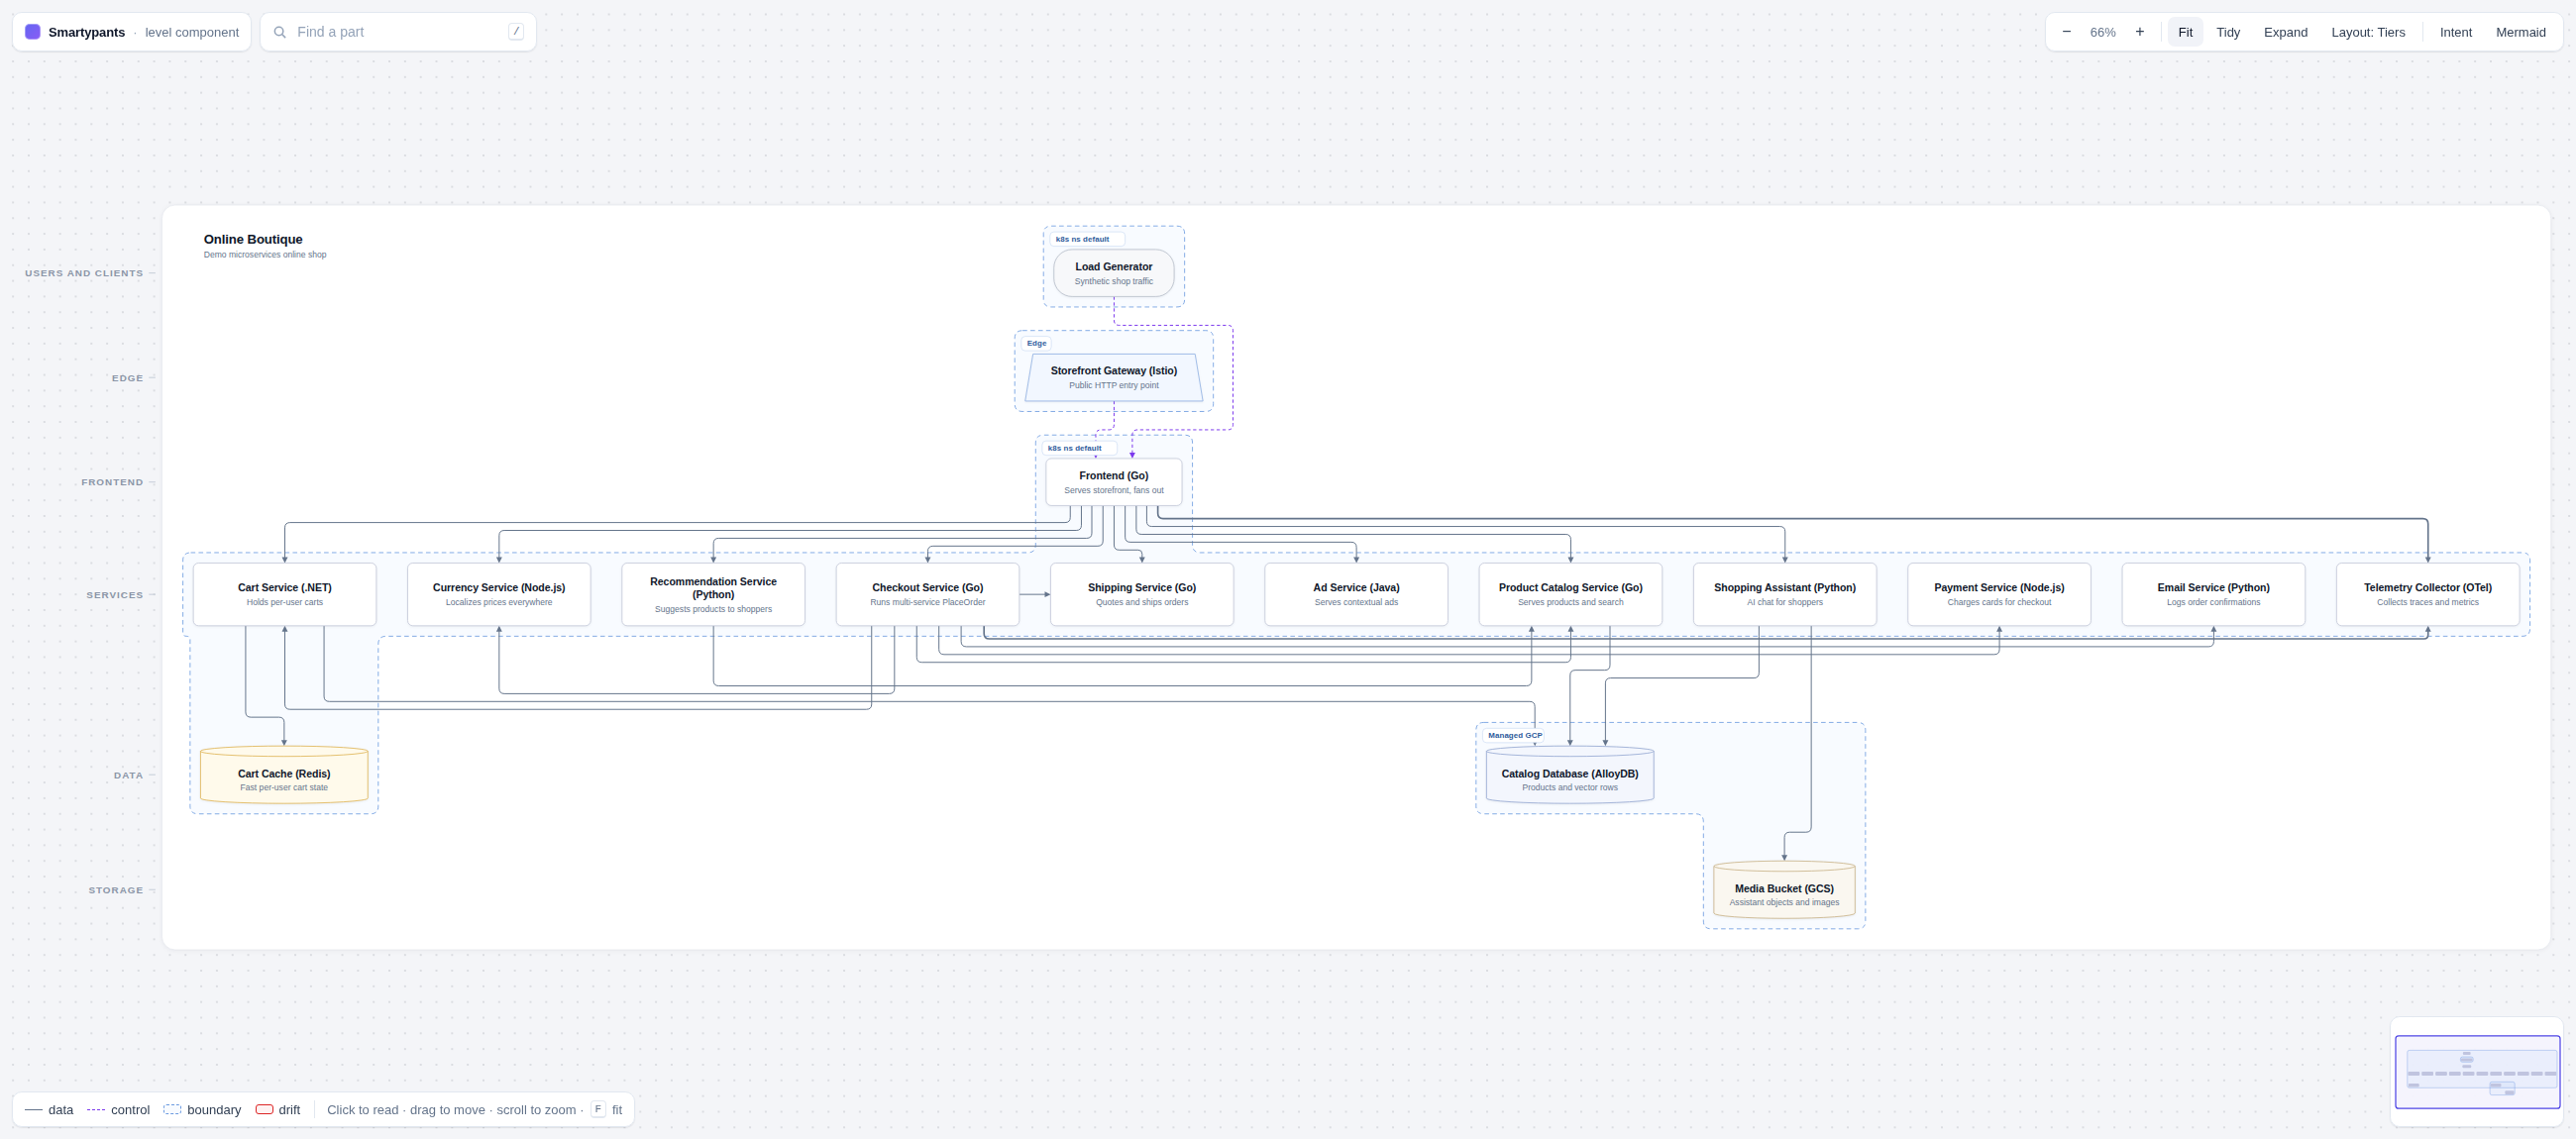Select the Cart Cache (Redis) cylinder
The height and width of the screenshot is (1139, 2576).
click(x=284, y=775)
